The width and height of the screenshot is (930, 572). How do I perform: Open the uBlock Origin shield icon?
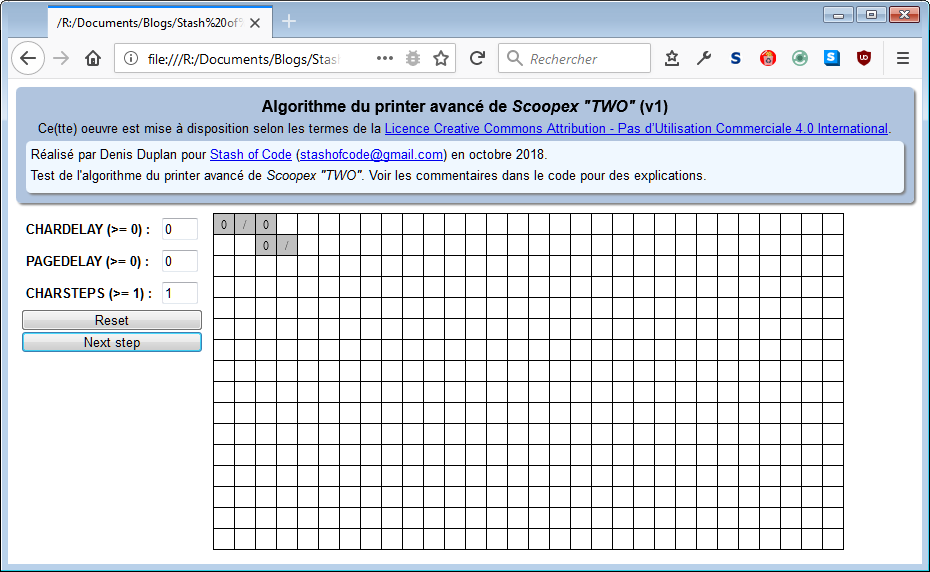coord(864,58)
